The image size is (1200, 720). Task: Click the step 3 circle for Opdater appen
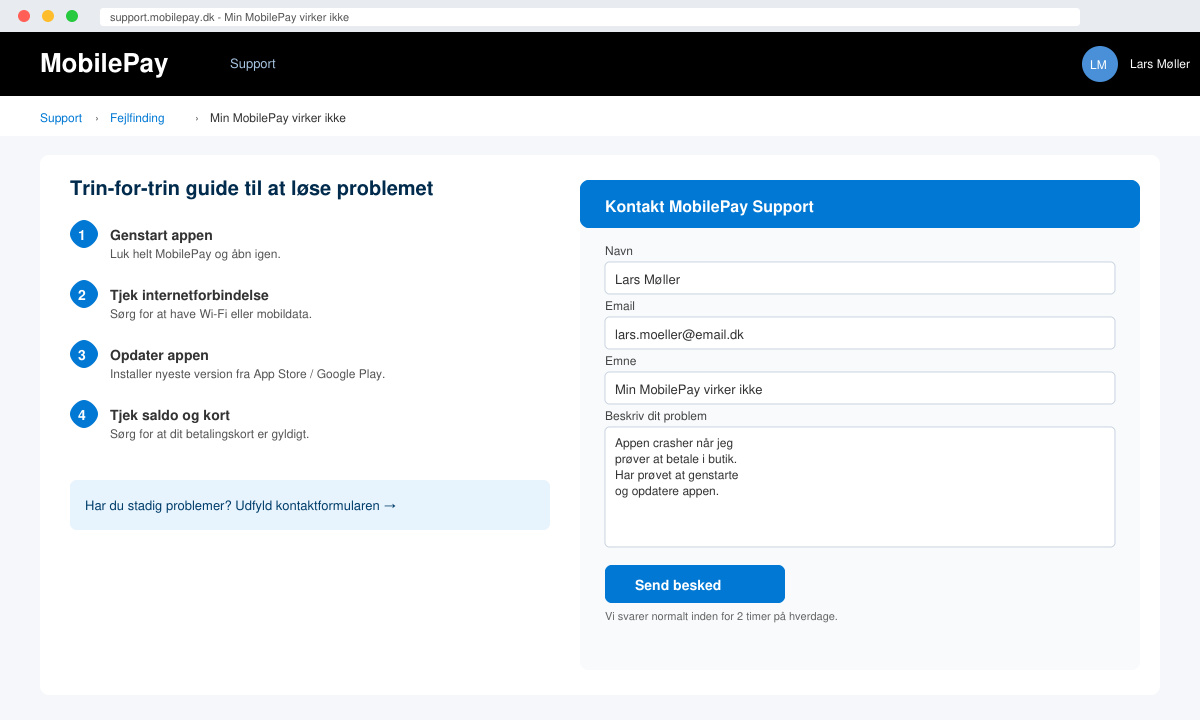(84, 354)
